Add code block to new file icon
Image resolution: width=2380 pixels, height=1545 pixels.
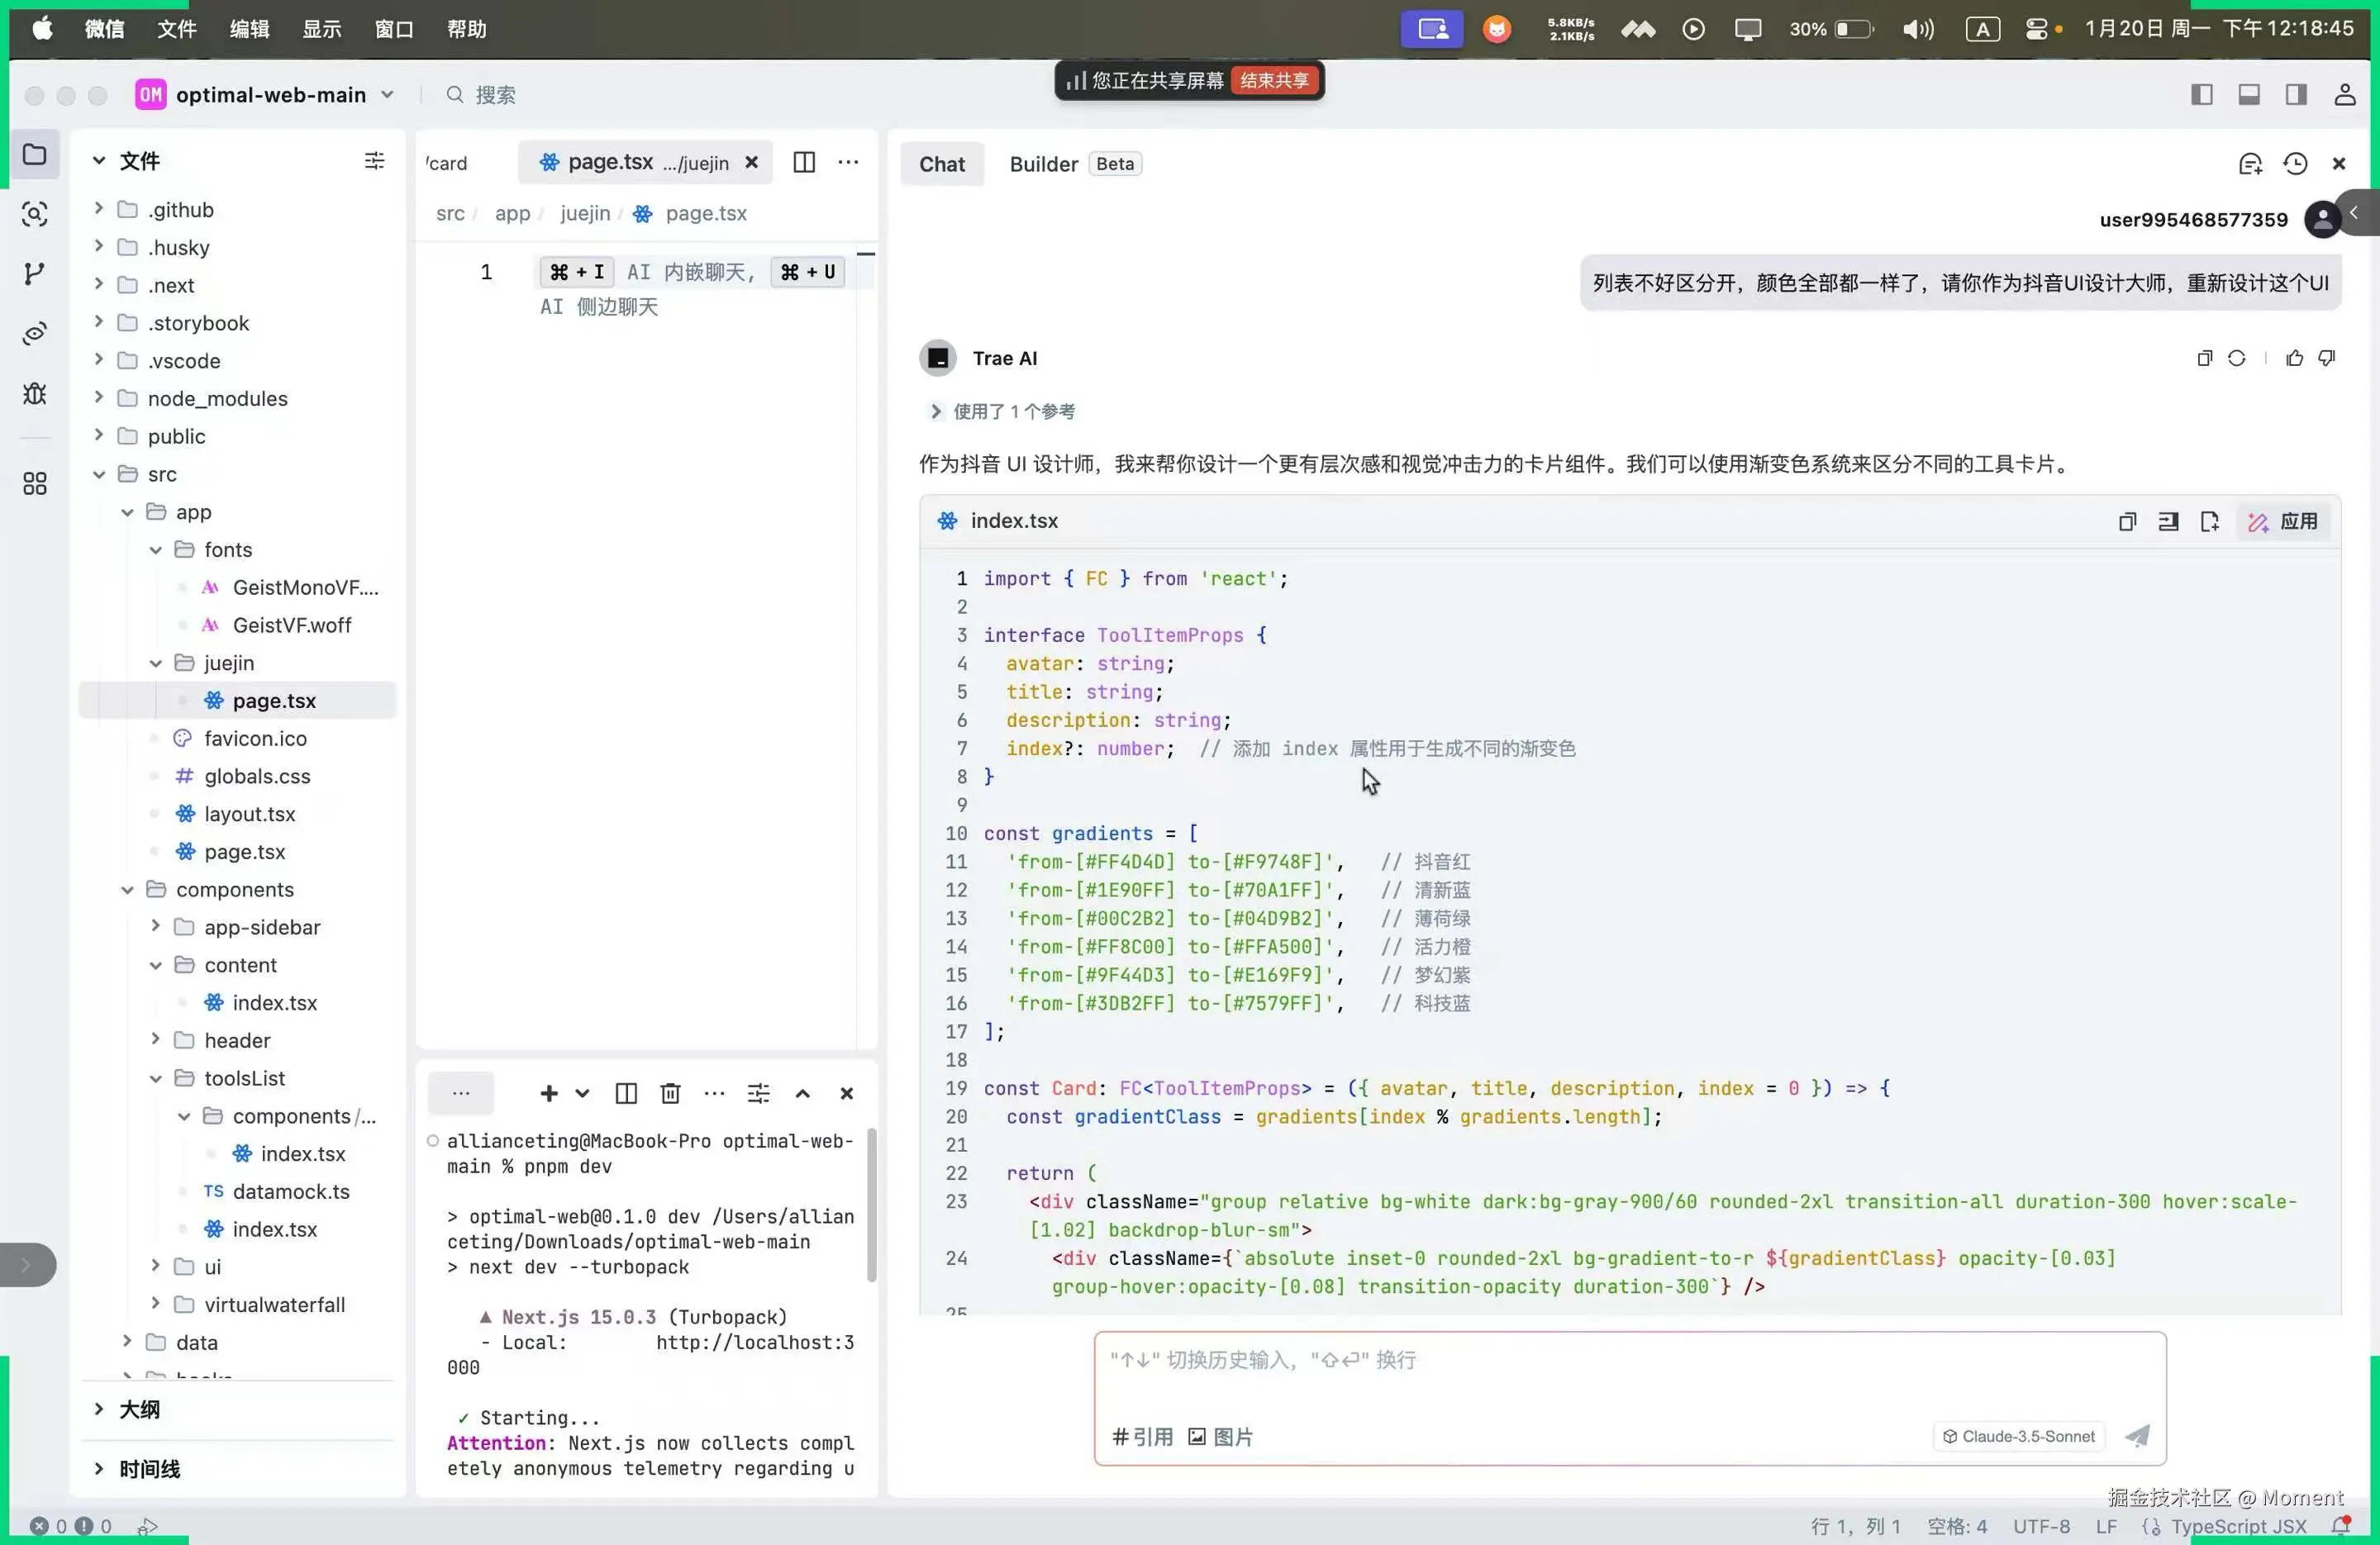tap(2209, 521)
